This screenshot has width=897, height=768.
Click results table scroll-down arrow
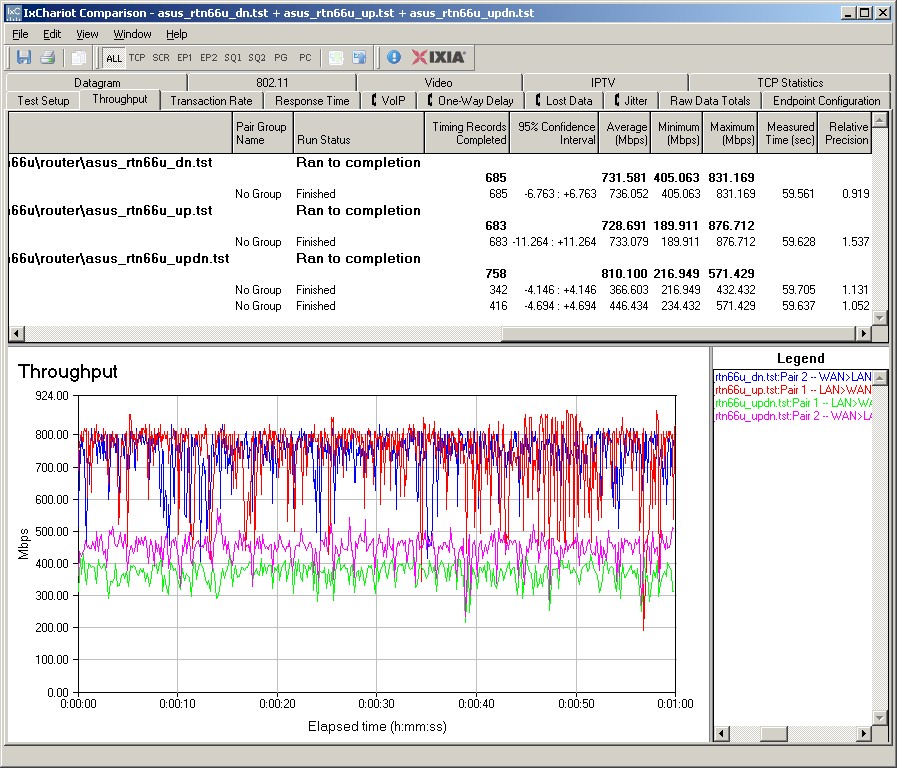point(880,317)
